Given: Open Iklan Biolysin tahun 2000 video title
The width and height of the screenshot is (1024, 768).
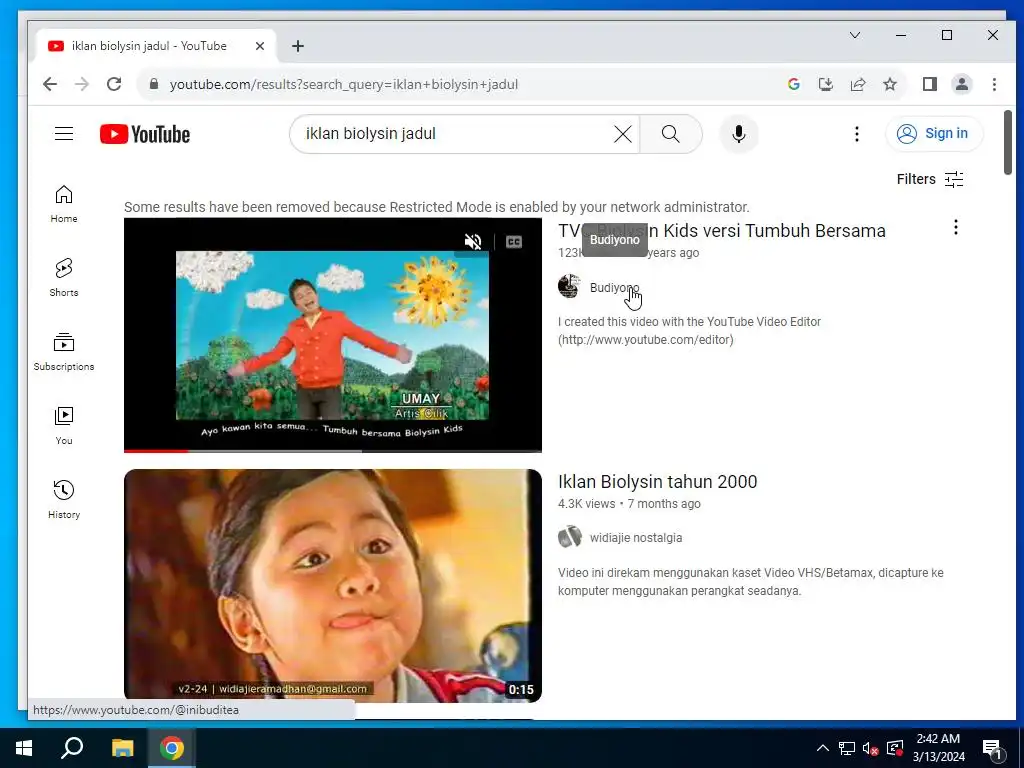Looking at the screenshot, I should [658, 482].
